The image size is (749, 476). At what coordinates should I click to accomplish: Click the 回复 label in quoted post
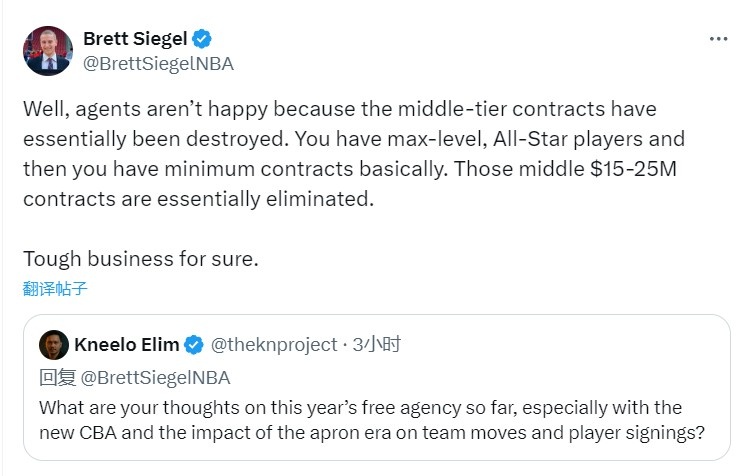pos(57,377)
